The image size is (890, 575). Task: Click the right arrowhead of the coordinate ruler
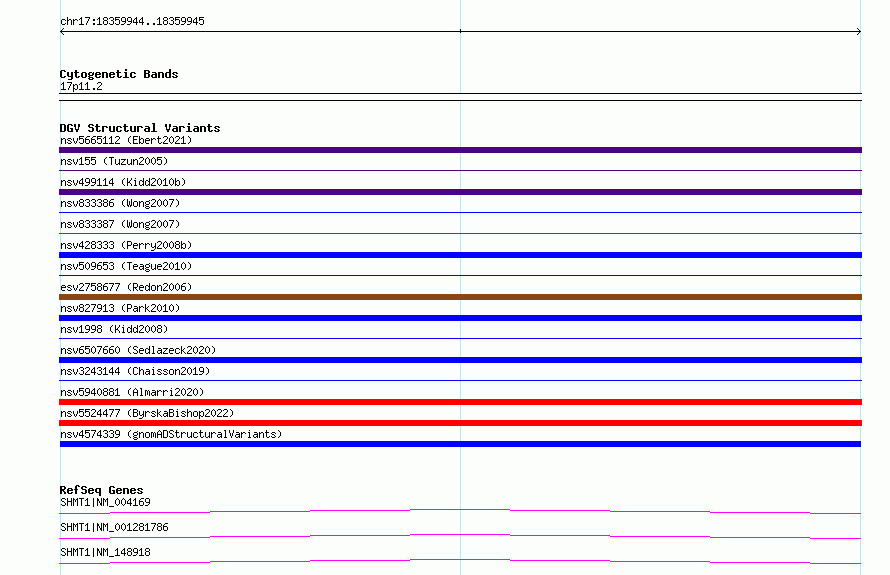click(x=859, y=32)
